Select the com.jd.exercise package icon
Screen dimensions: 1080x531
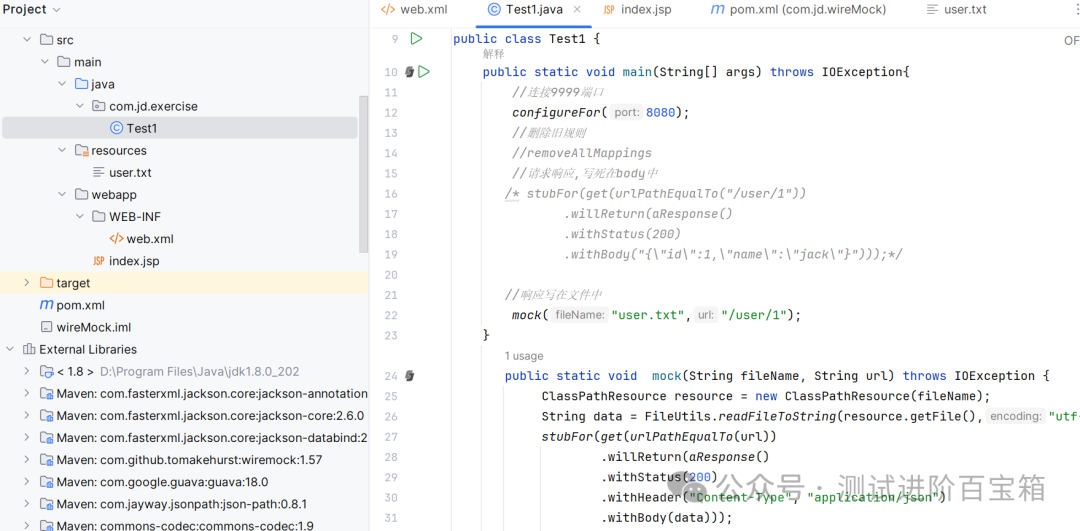[x=99, y=106]
